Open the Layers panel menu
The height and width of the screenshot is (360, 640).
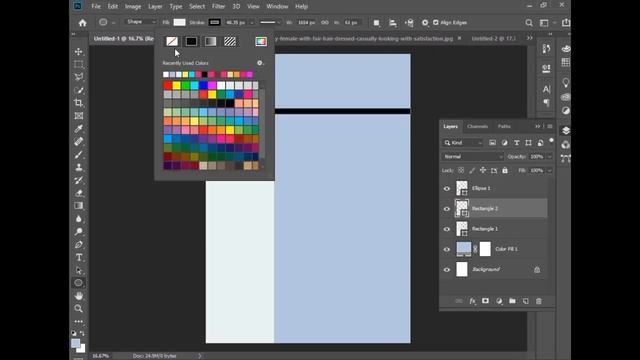(x=550, y=127)
